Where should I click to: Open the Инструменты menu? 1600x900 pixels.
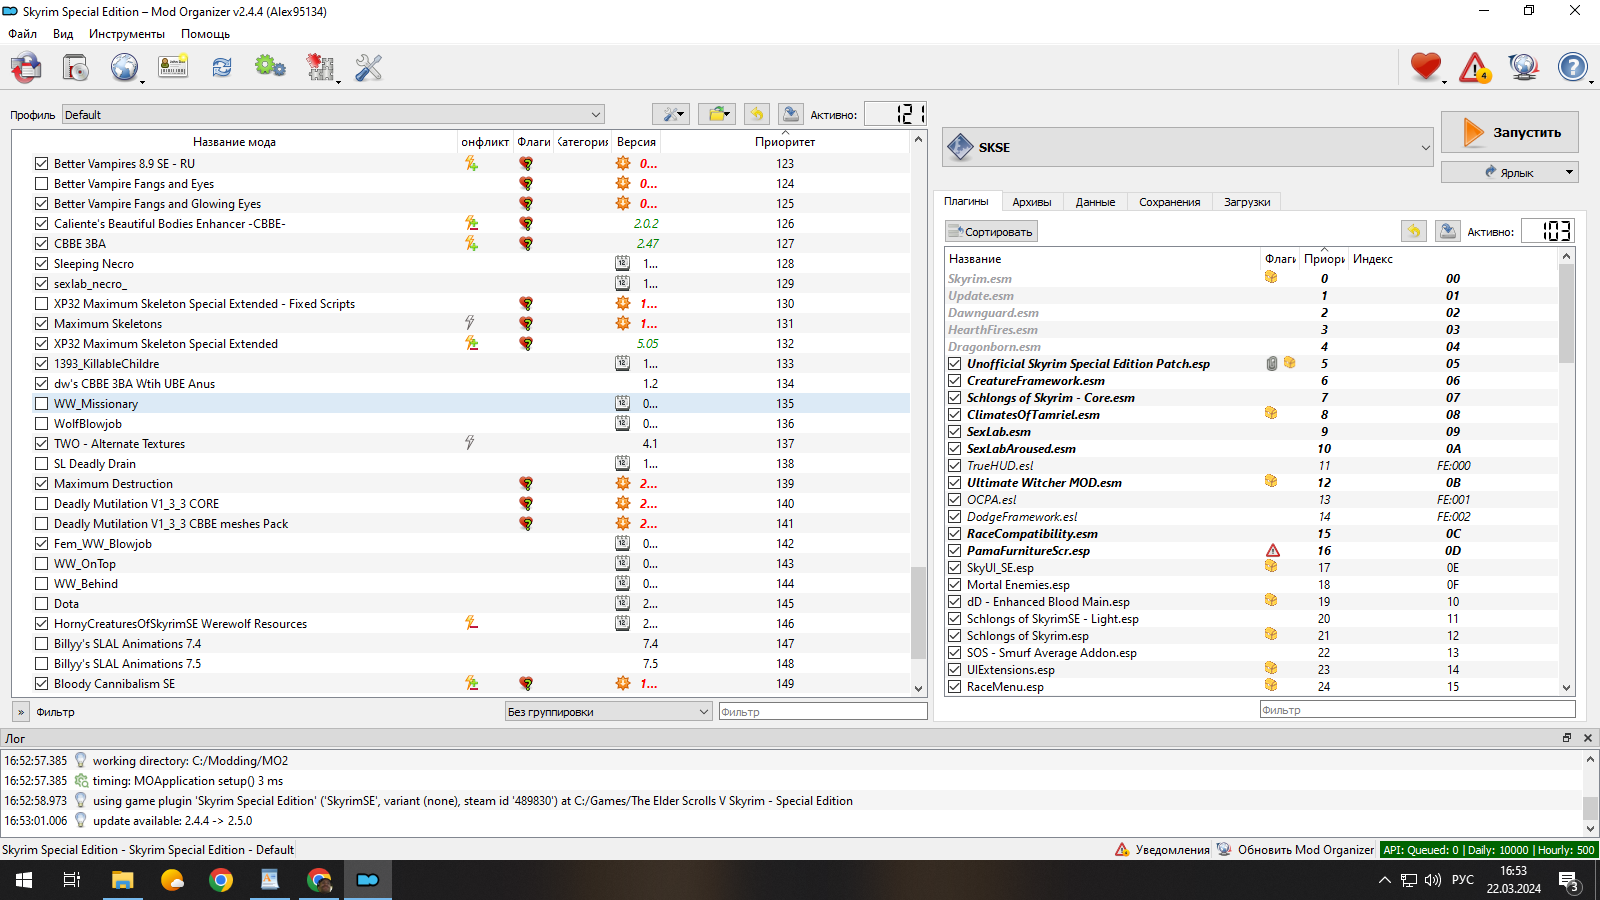click(x=127, y=34)
